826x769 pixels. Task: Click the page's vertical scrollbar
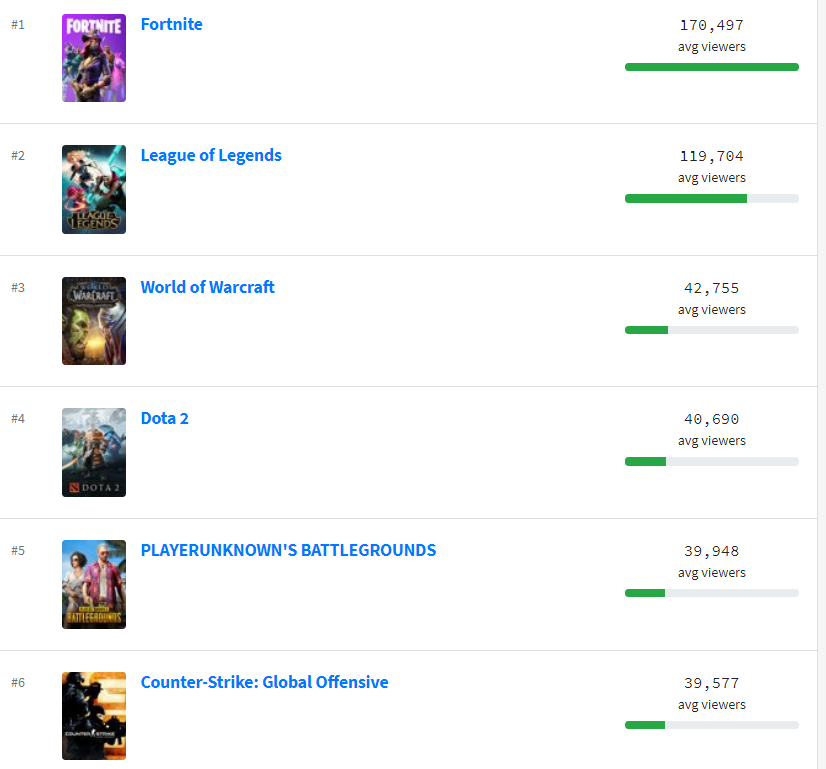(x=821, y=384)
